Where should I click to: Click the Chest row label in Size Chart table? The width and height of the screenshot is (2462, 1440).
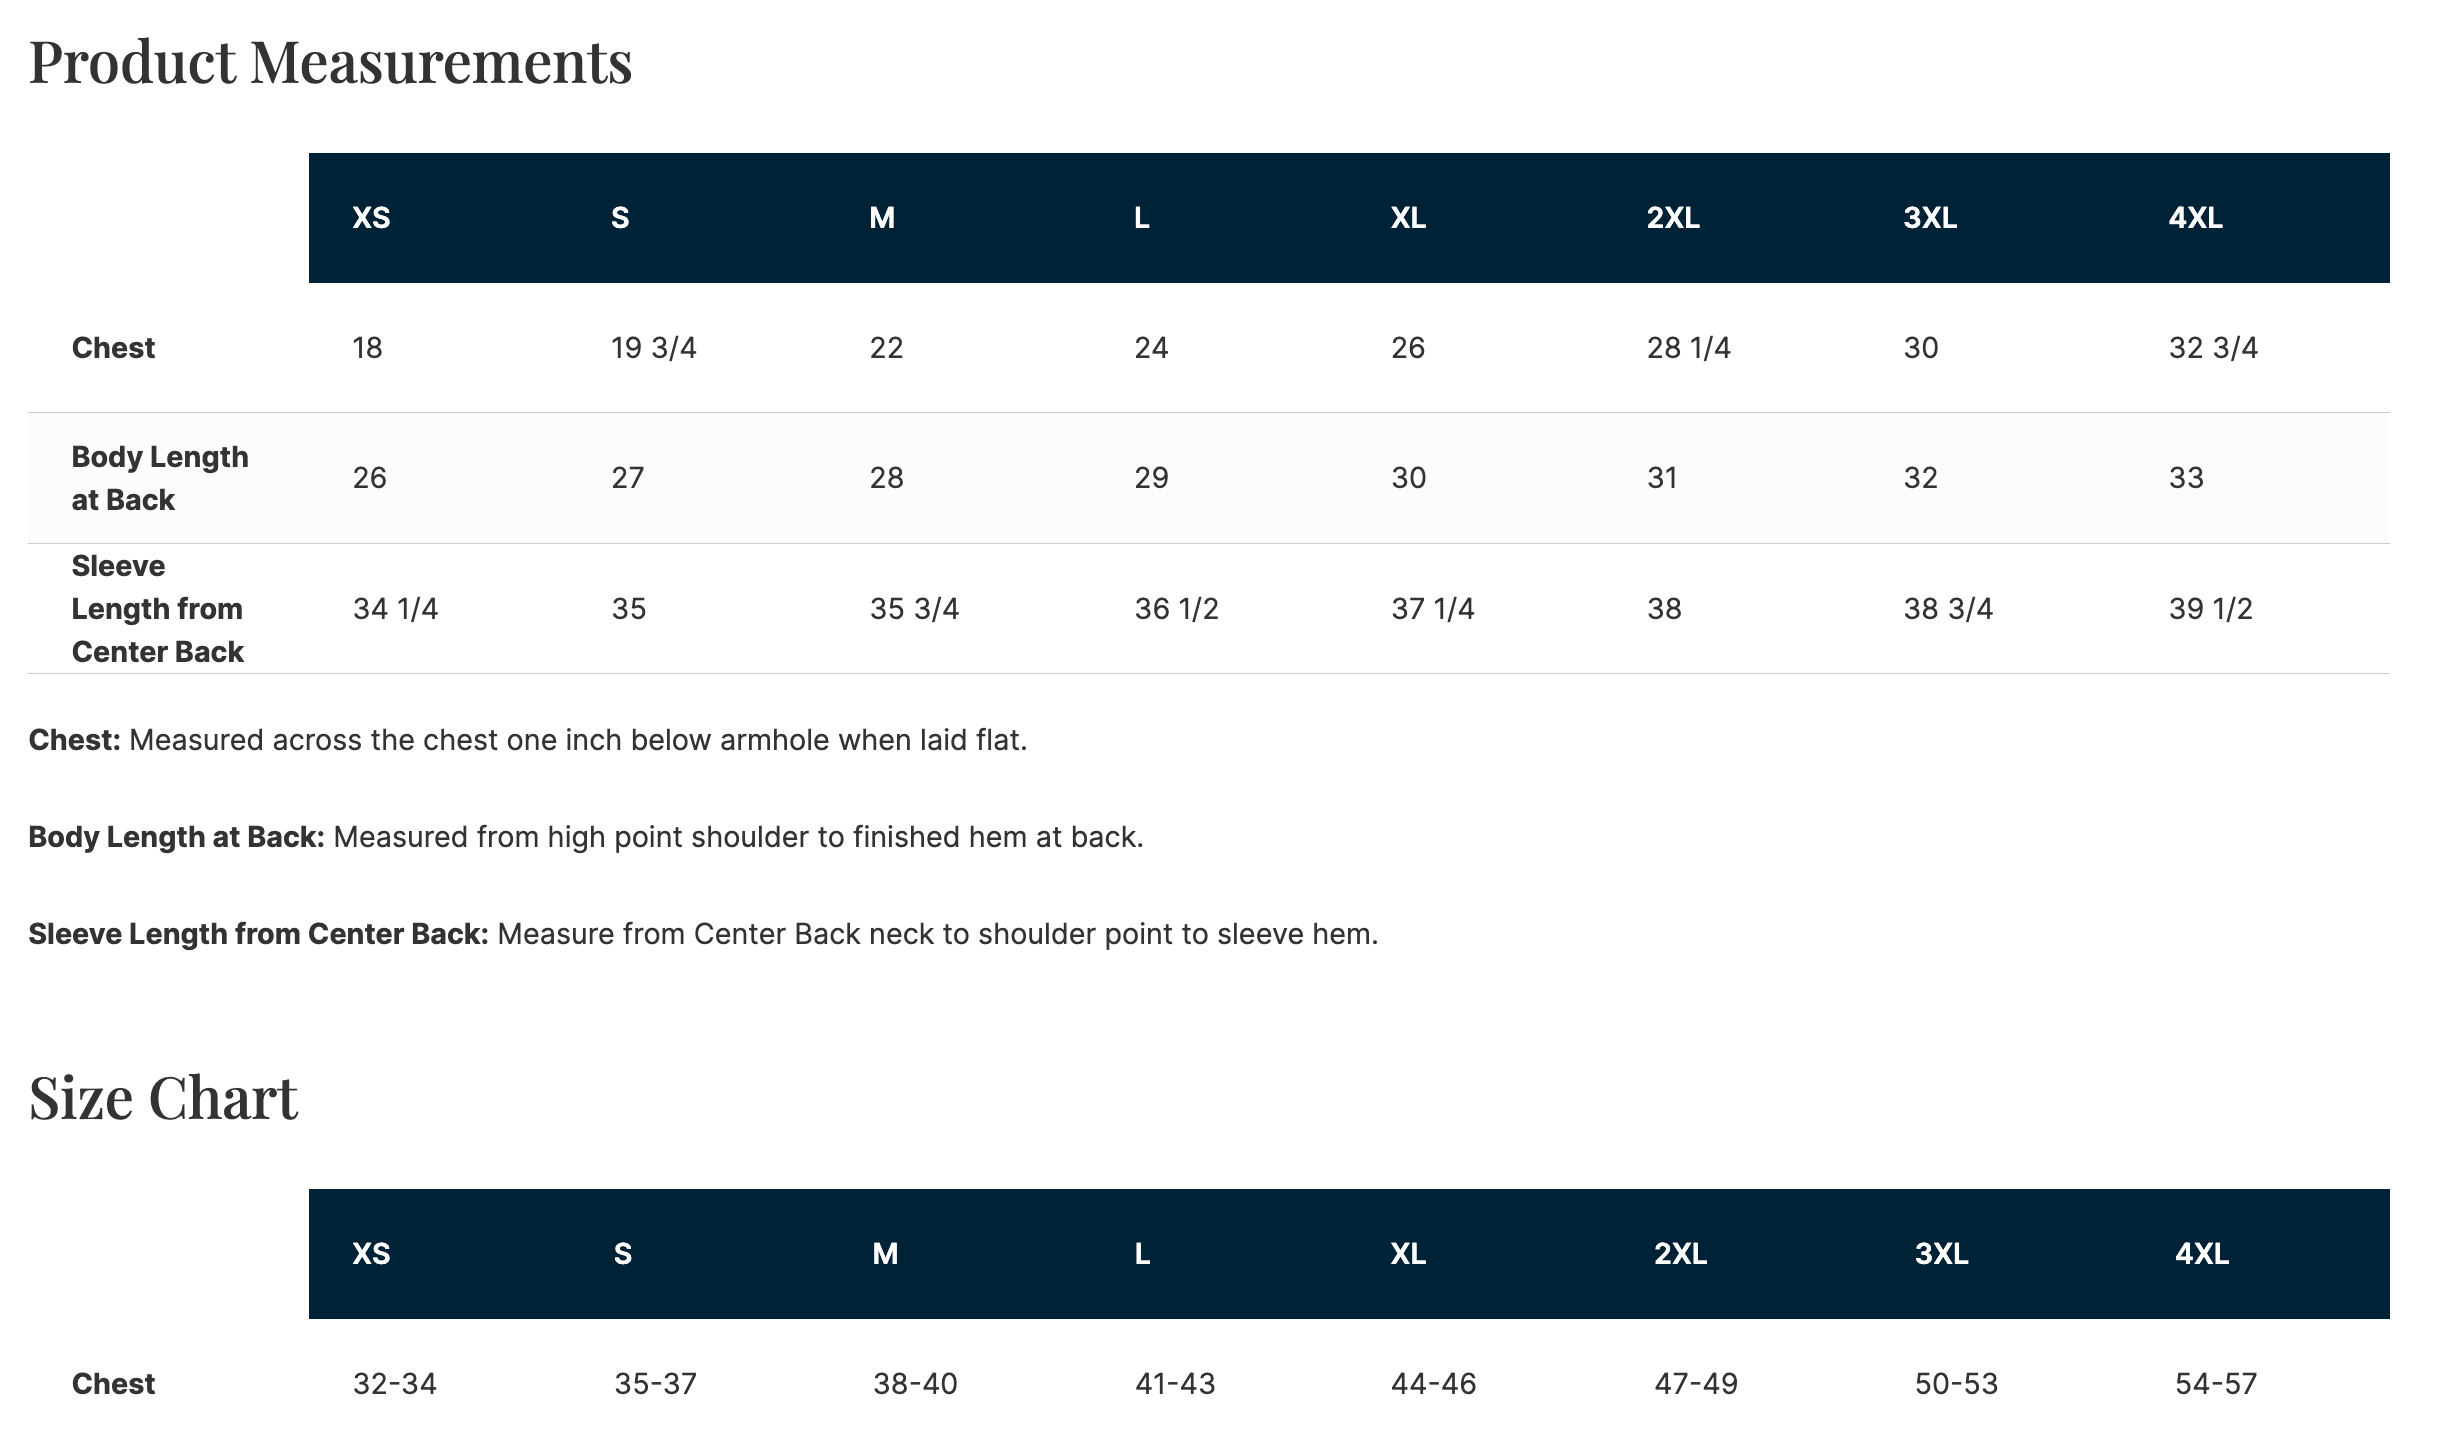113,1384
